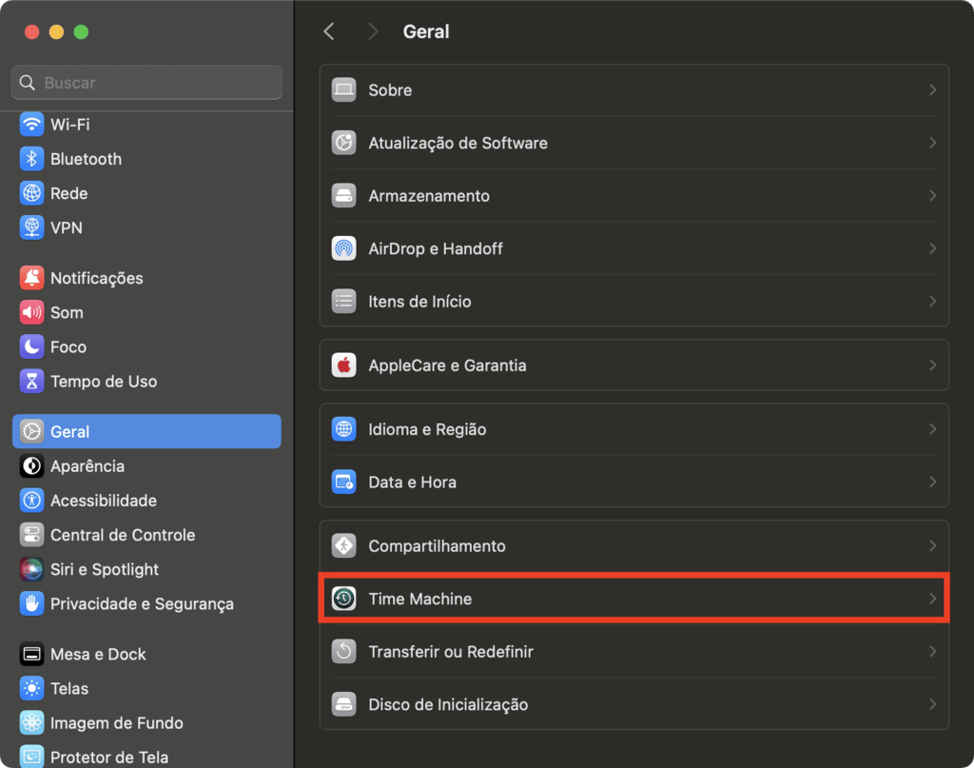Click the Armazenamento disk icon
The width and height of the screenshot is (974, 768).
coord(344,196)
